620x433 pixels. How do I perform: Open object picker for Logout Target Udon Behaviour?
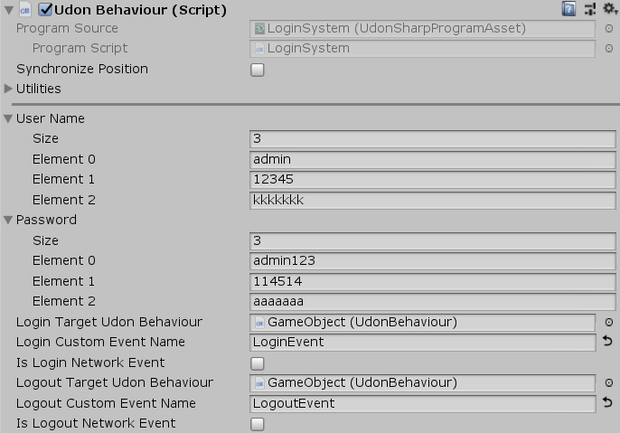609,383
